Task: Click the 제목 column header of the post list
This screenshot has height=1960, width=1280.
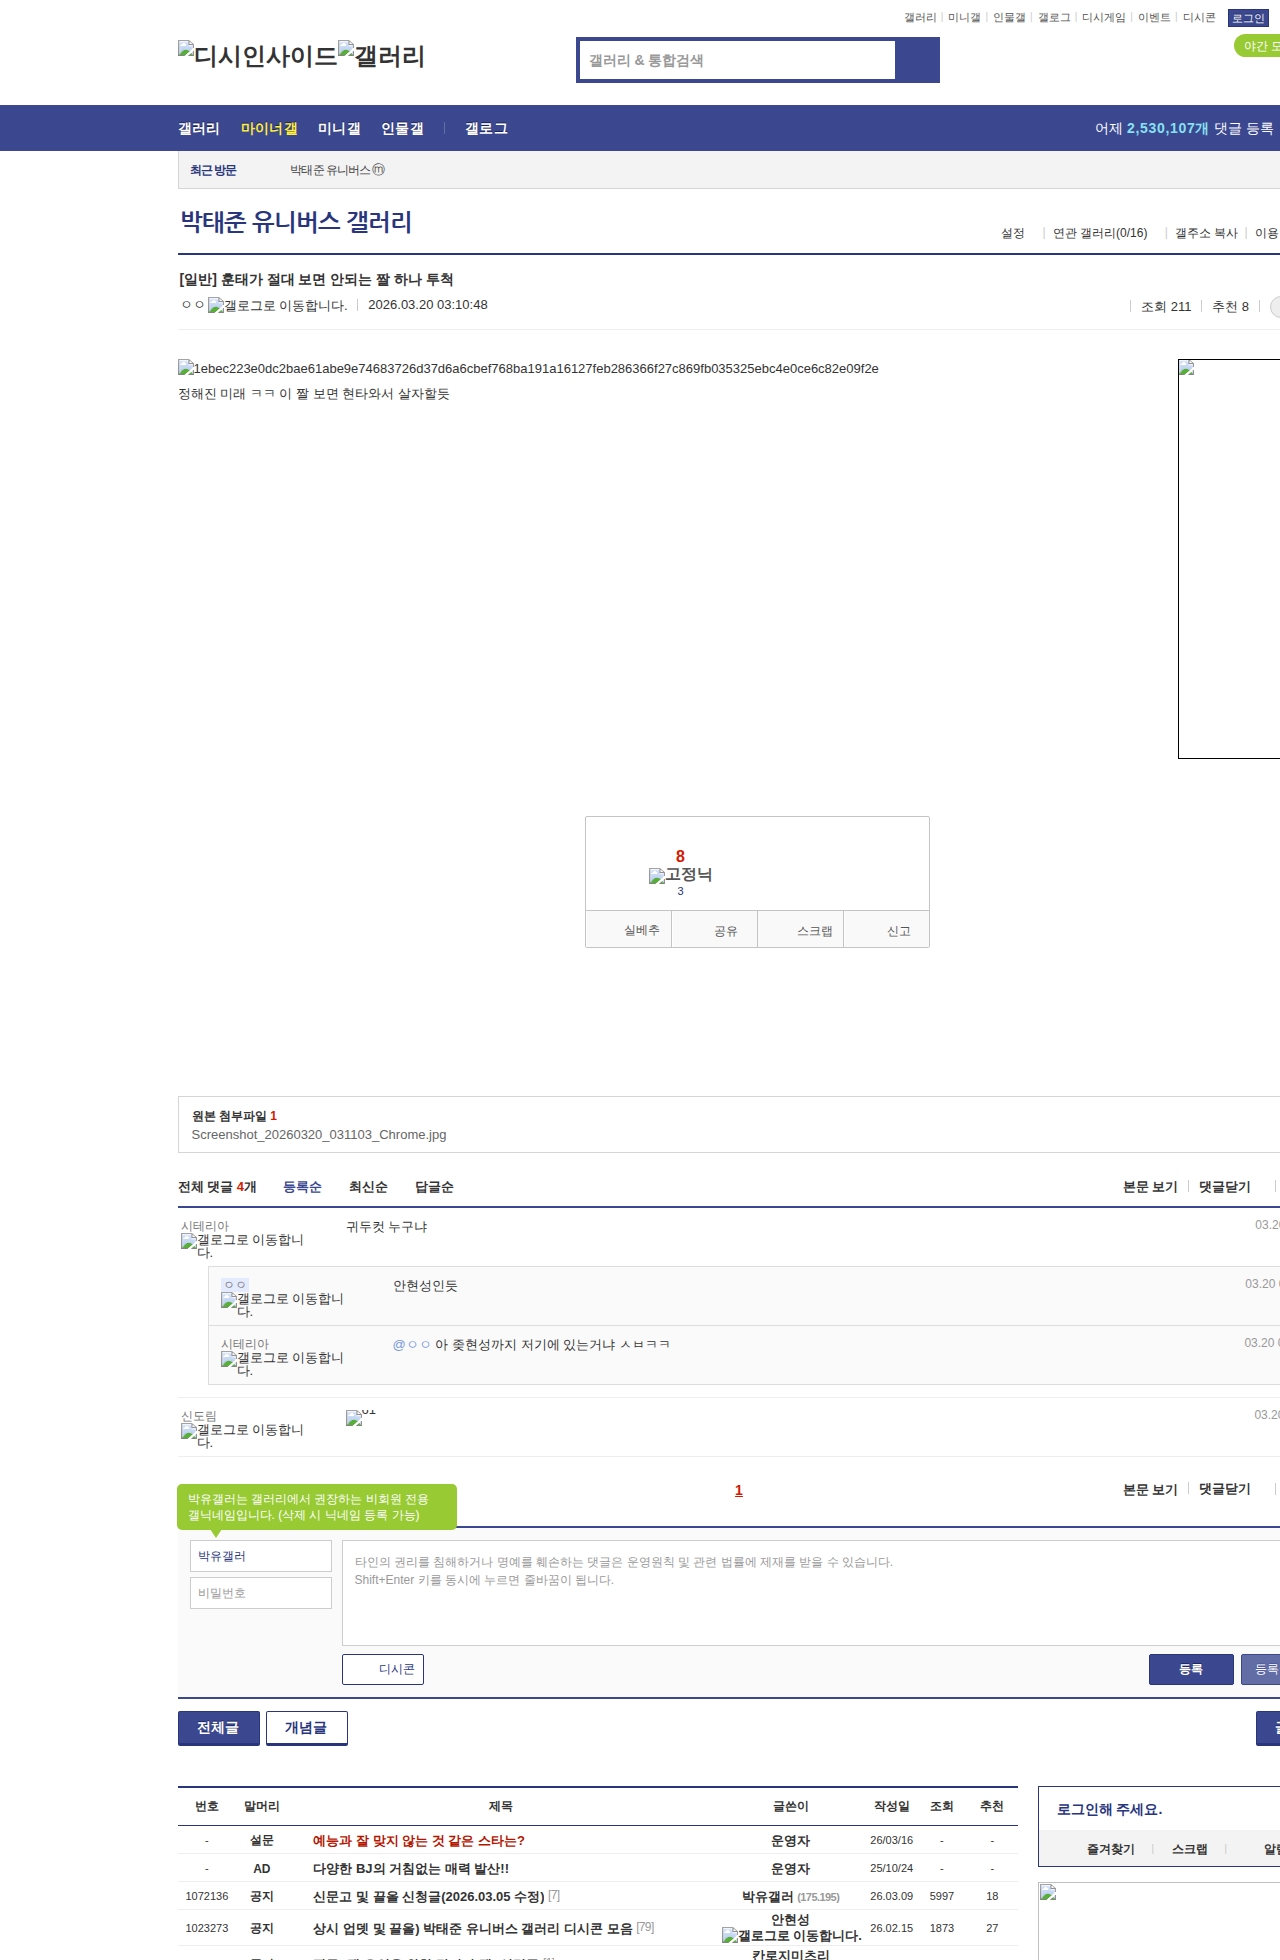Action: coord(500,1806)
